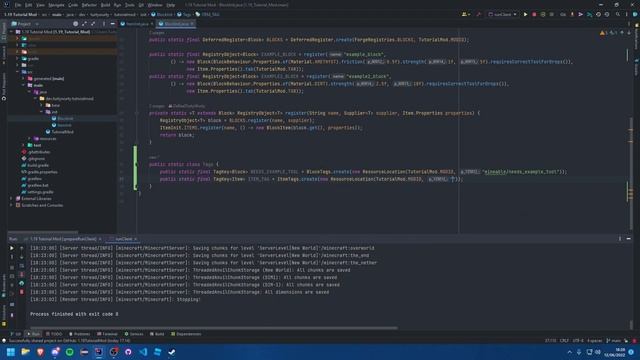This screenshot has height=360, width=640.
Task: Hide the Run tool window minus icon
Action: 629,239
